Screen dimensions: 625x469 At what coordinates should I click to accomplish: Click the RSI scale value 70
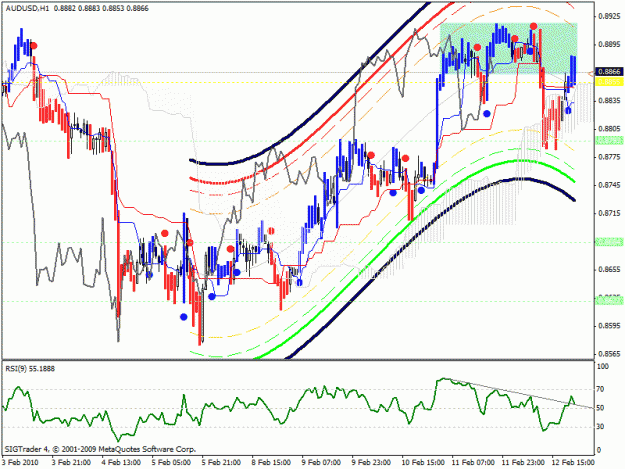click(602, 389)
